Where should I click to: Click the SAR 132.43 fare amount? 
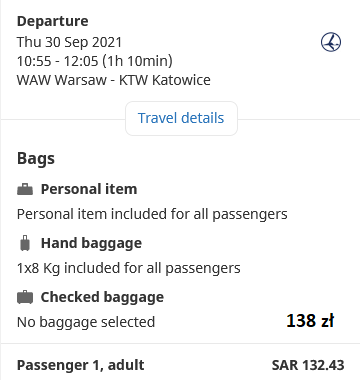(308, 365)
